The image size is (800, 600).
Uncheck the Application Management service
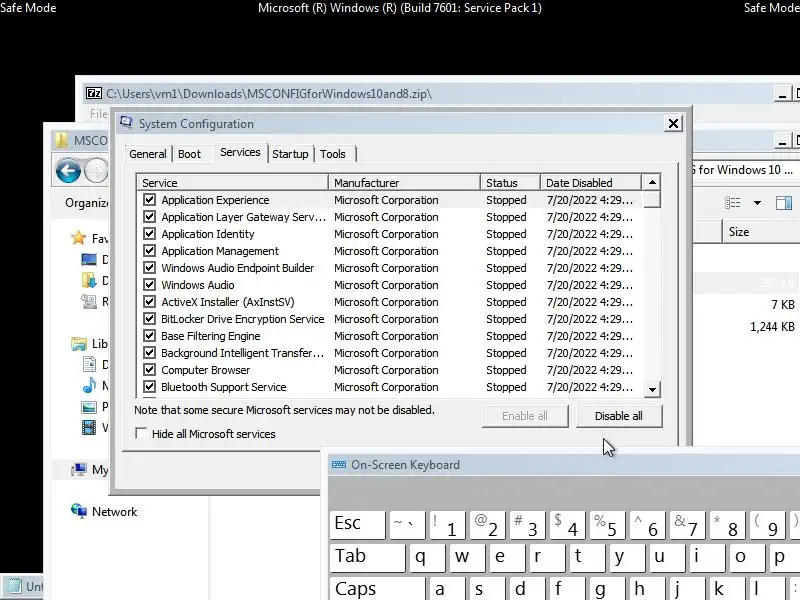[x=149, y=251]
